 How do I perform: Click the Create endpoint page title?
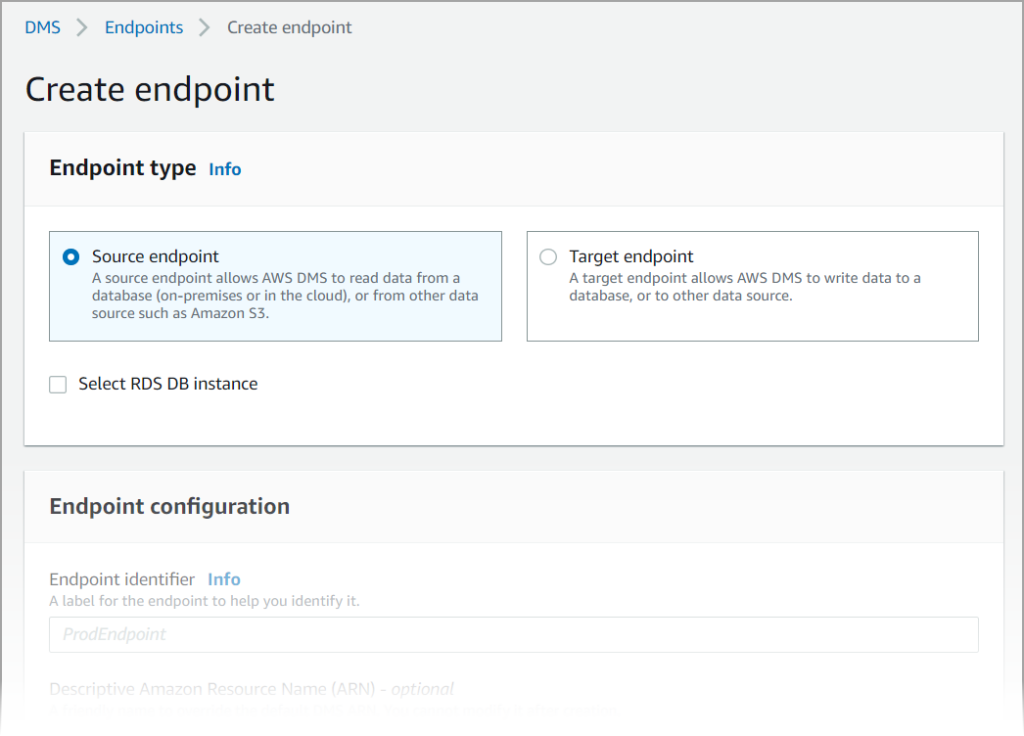150,89
